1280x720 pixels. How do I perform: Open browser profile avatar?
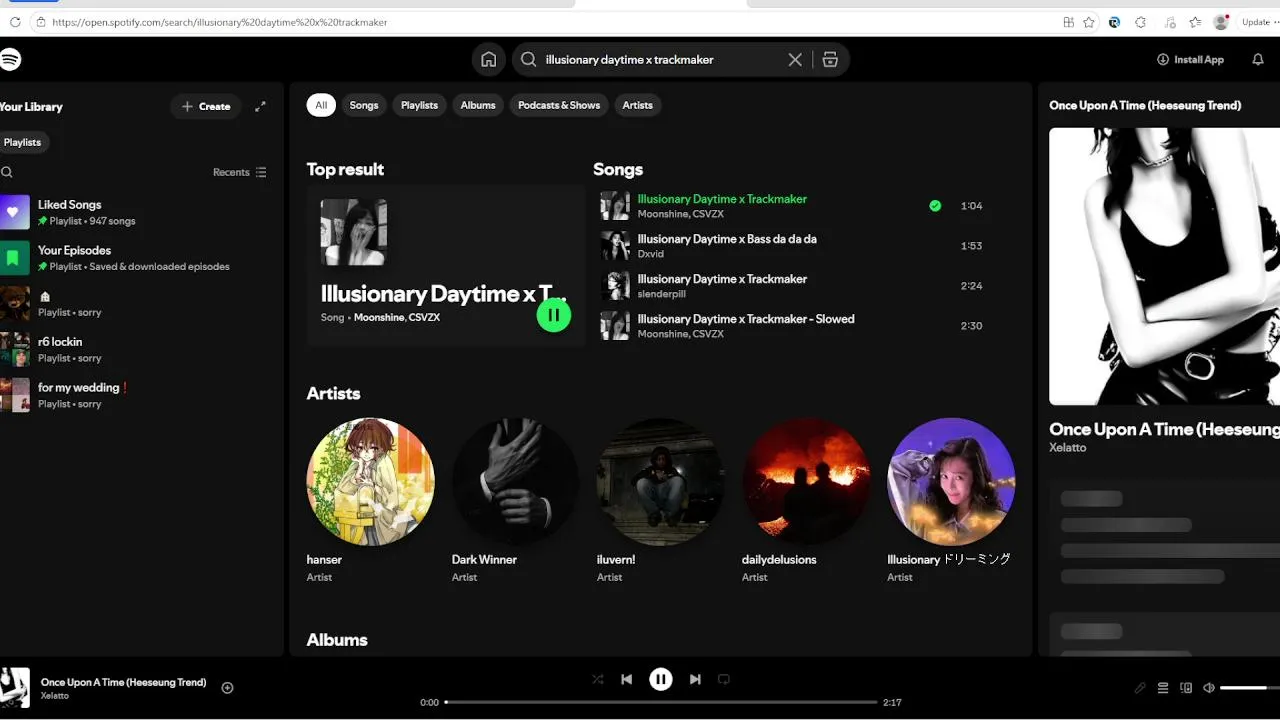coord(1221,22)
